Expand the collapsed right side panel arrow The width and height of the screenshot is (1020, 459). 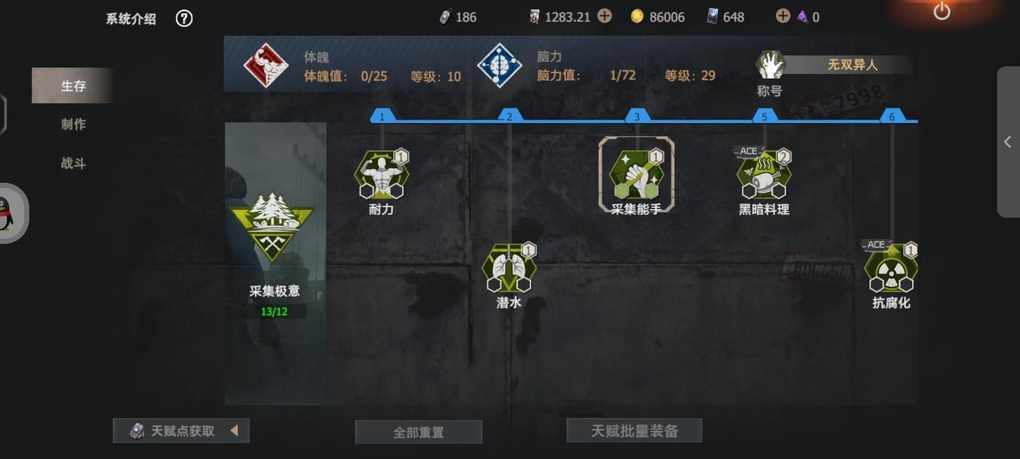click(x=1008, y=142)
